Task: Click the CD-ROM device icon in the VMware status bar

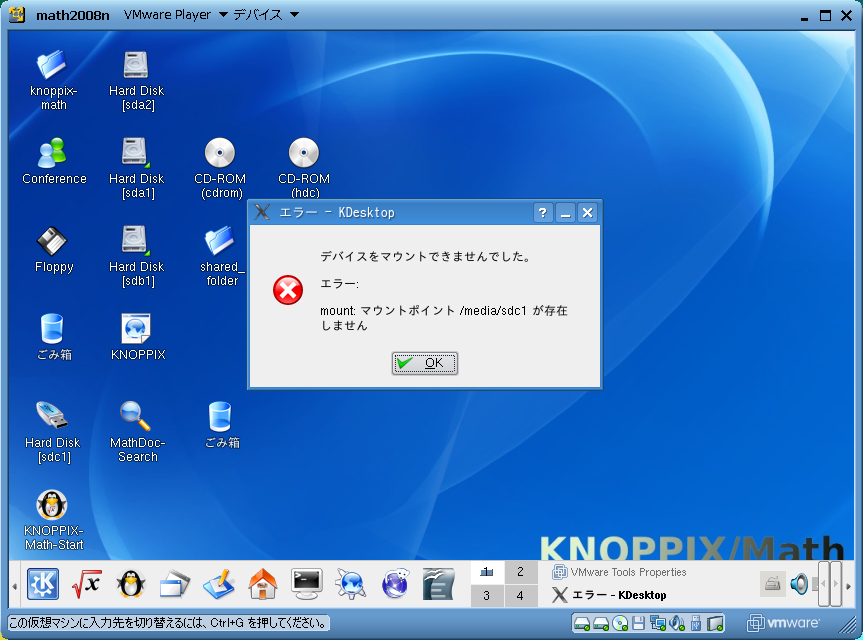Action: pos(620,623)
